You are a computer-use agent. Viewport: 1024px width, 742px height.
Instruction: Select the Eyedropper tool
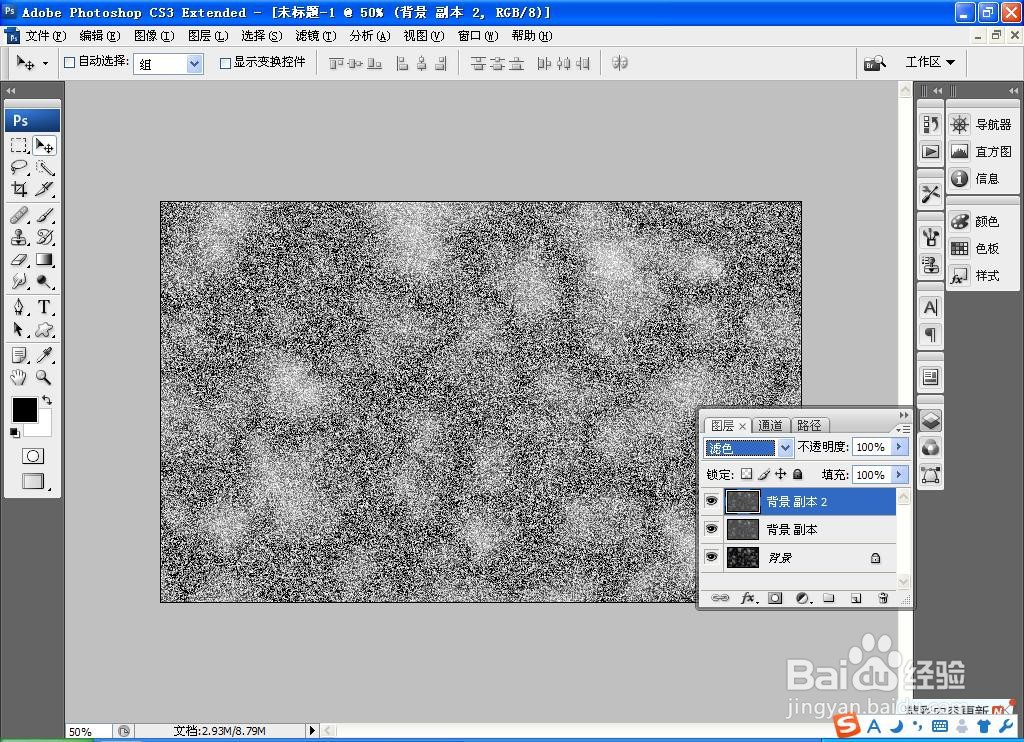(44, 355)
